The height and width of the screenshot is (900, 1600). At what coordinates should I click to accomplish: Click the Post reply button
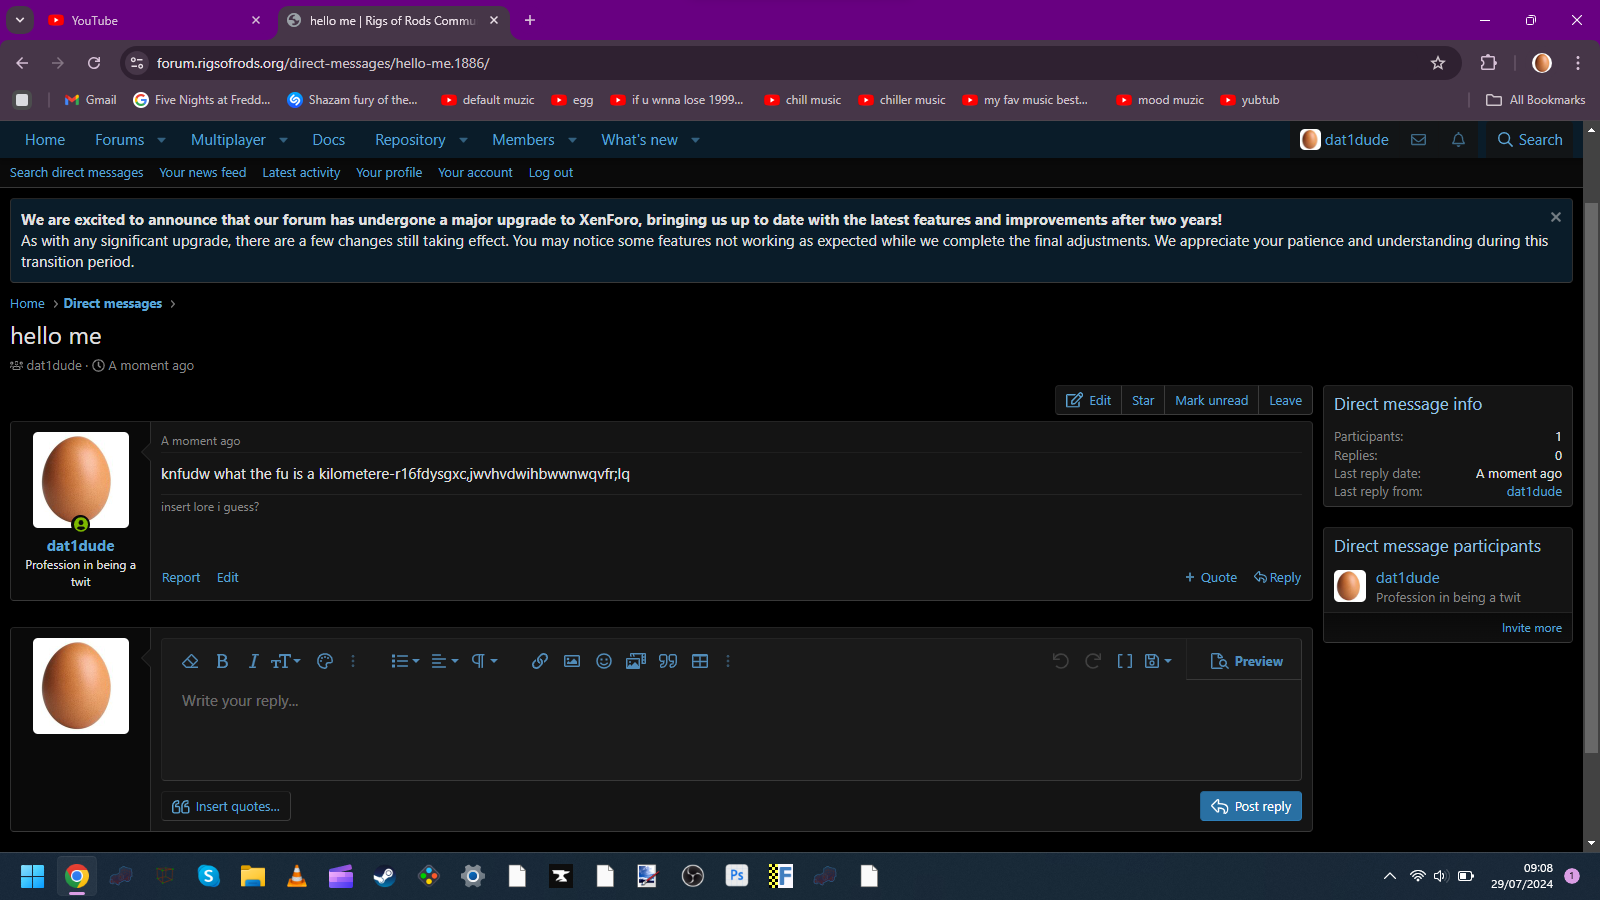1250,806
